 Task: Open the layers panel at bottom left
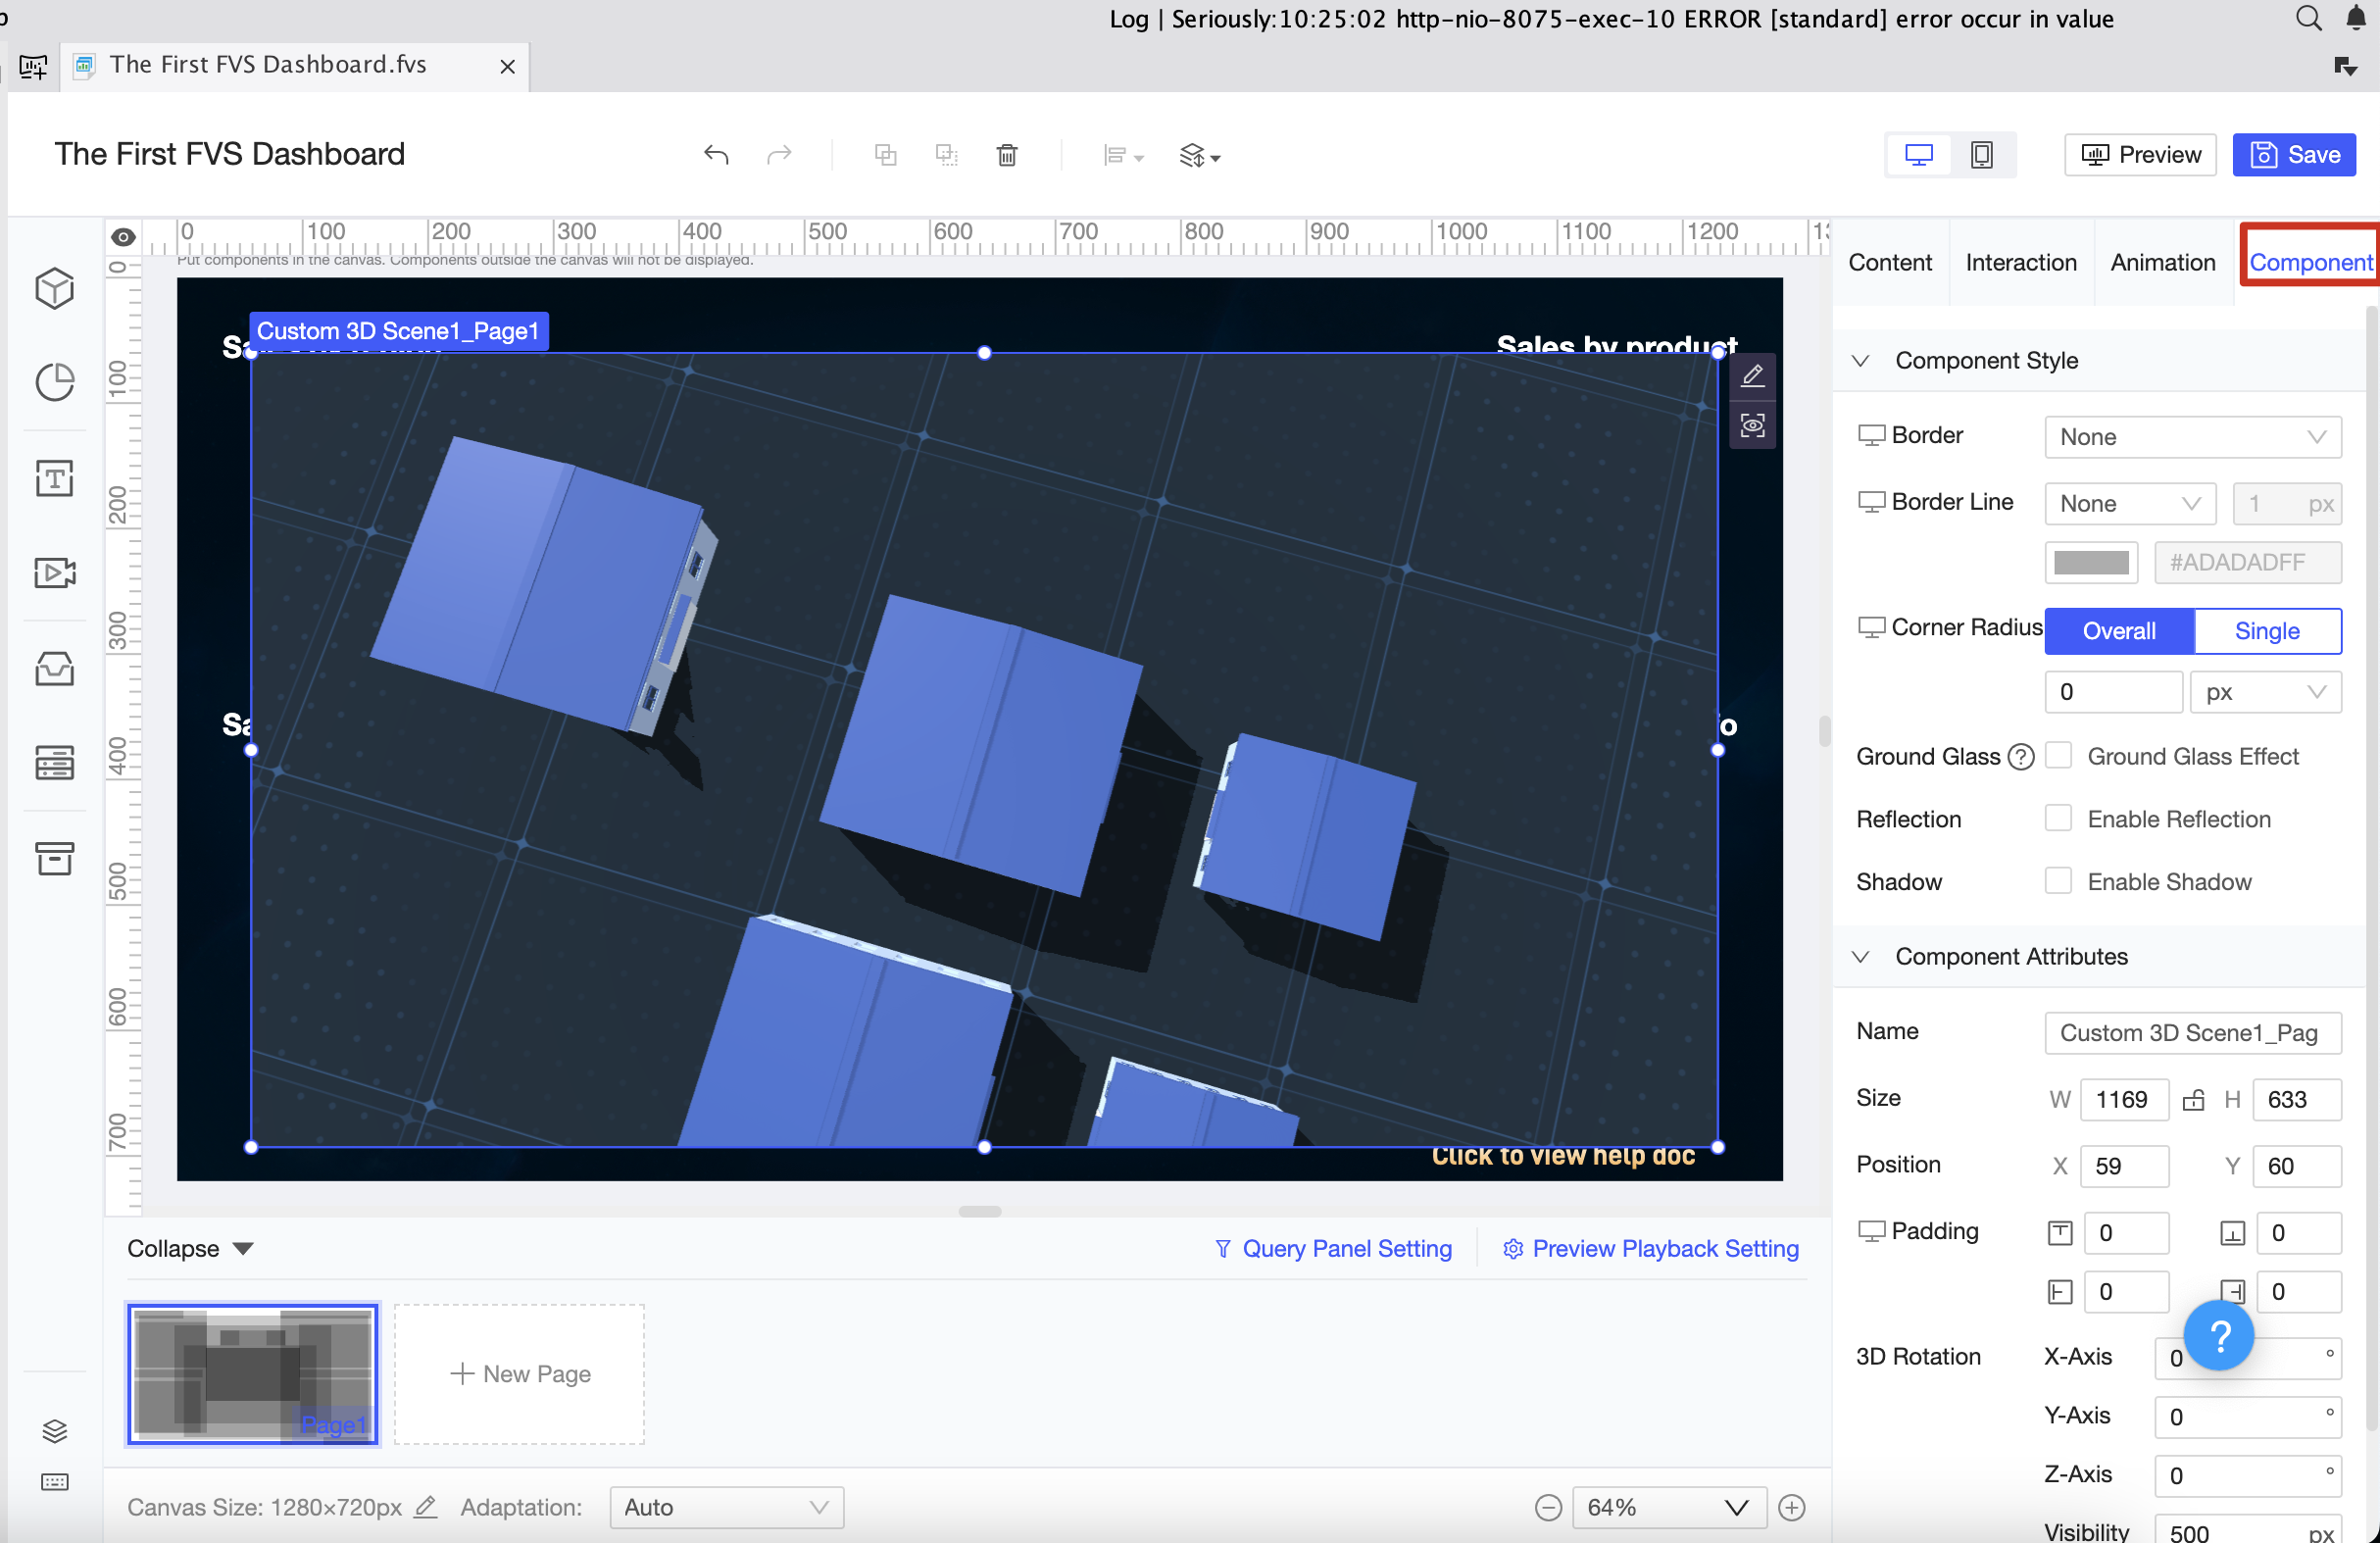55,1430
